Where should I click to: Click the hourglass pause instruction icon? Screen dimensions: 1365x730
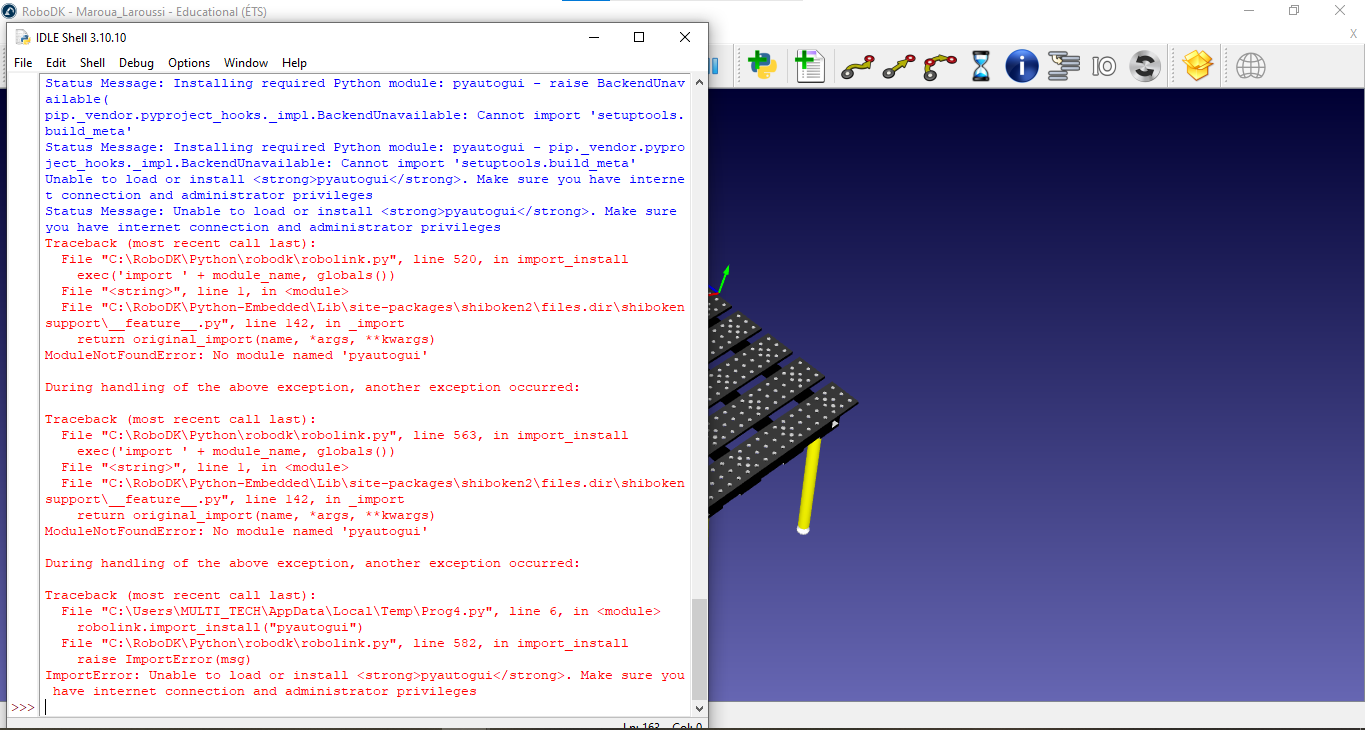pyautogui.click(x=981, y=67)
